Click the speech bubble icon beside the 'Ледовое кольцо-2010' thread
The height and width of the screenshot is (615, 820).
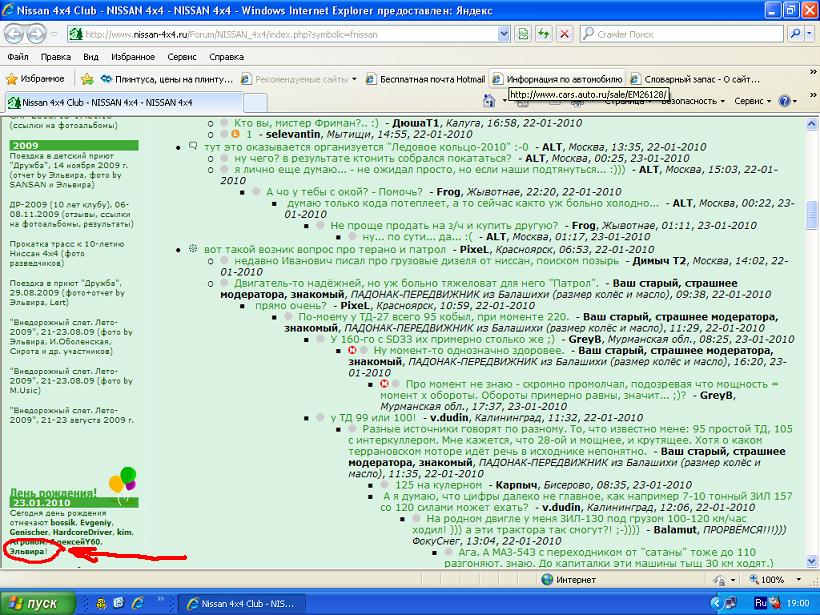[192, 145]
